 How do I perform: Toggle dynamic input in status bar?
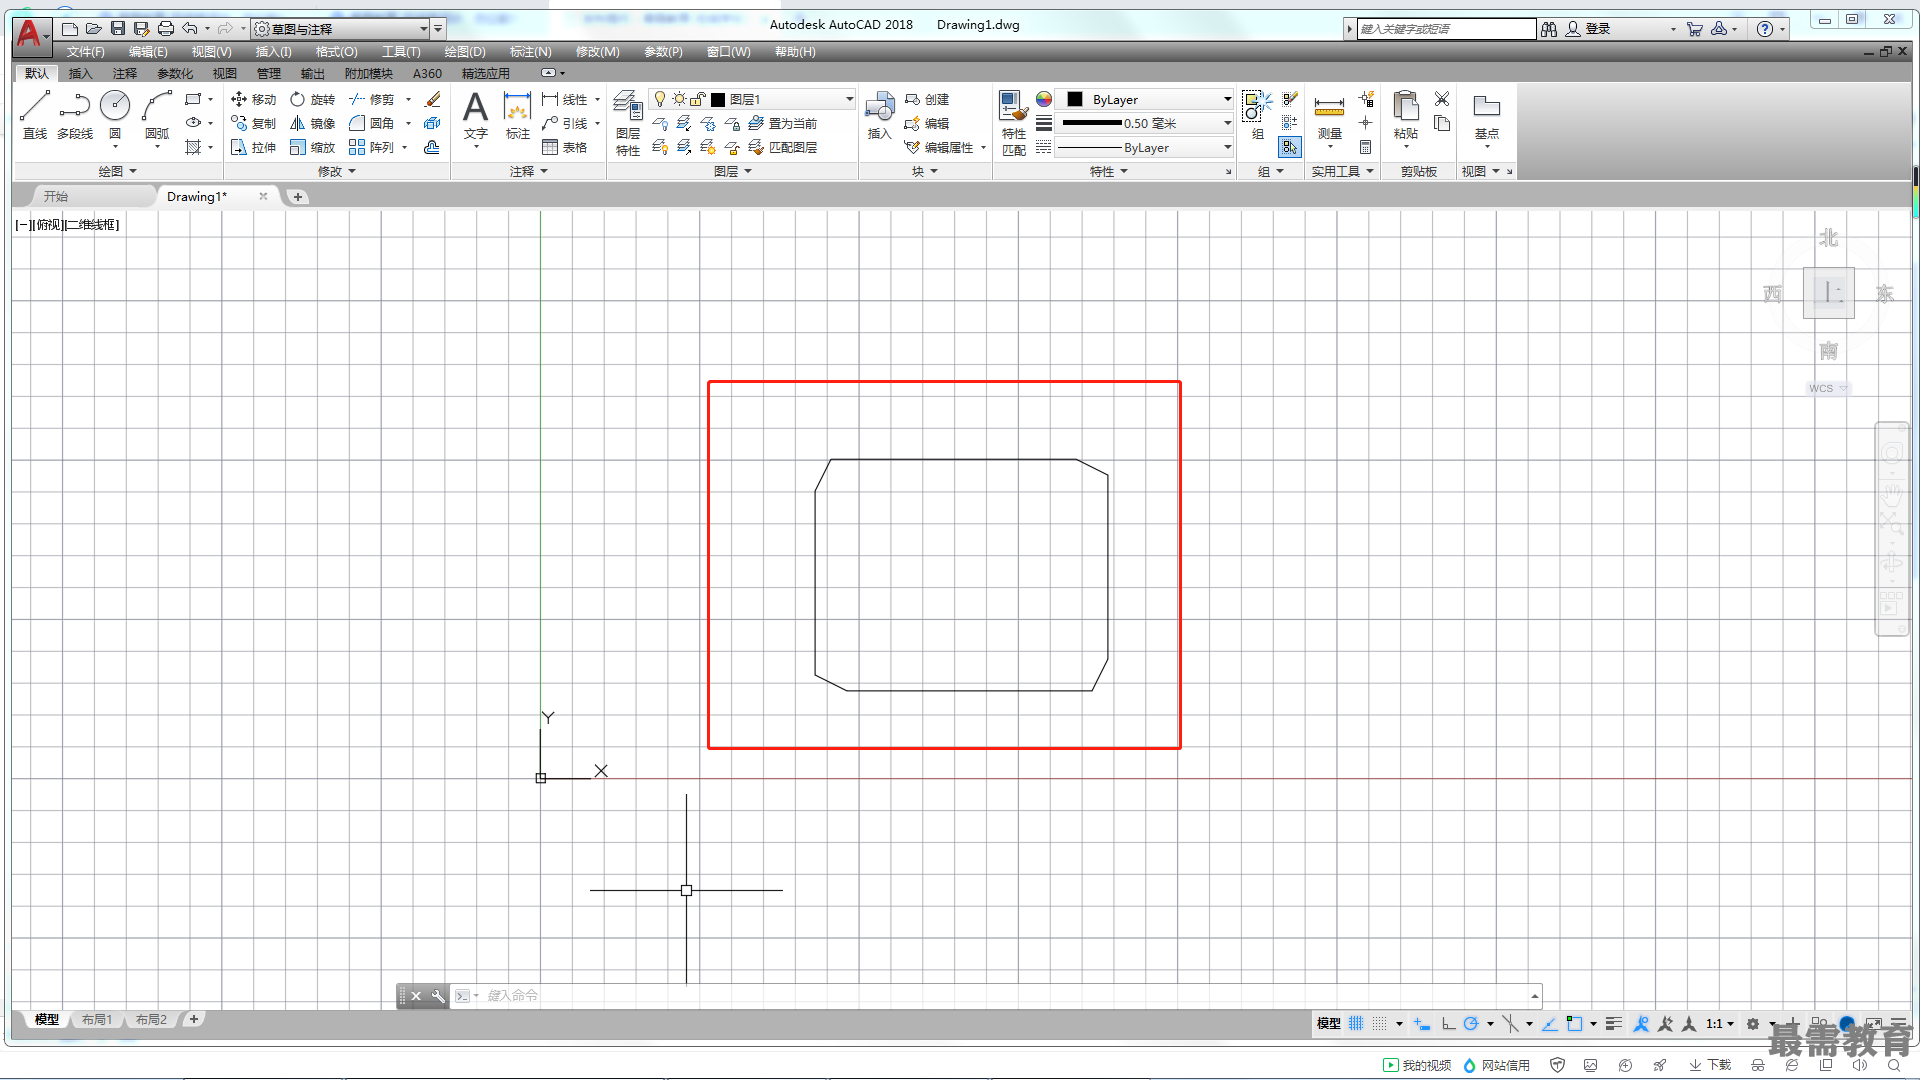click(x=1422, y=1023)
